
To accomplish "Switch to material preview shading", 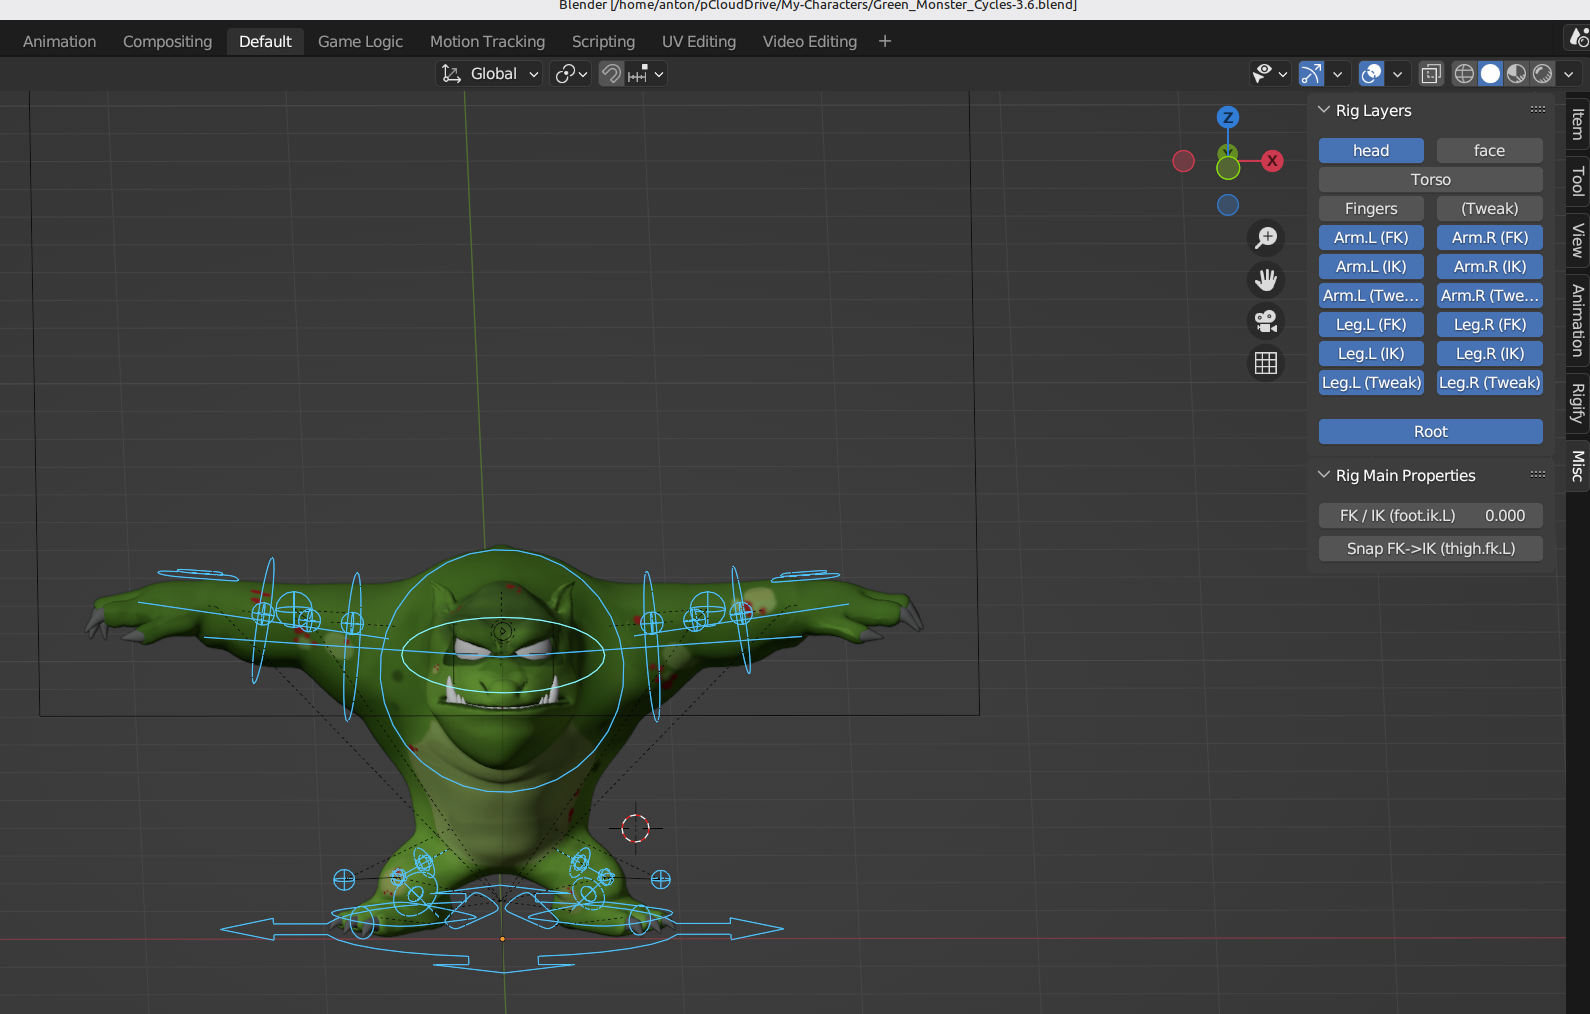I will (1516, 74).
